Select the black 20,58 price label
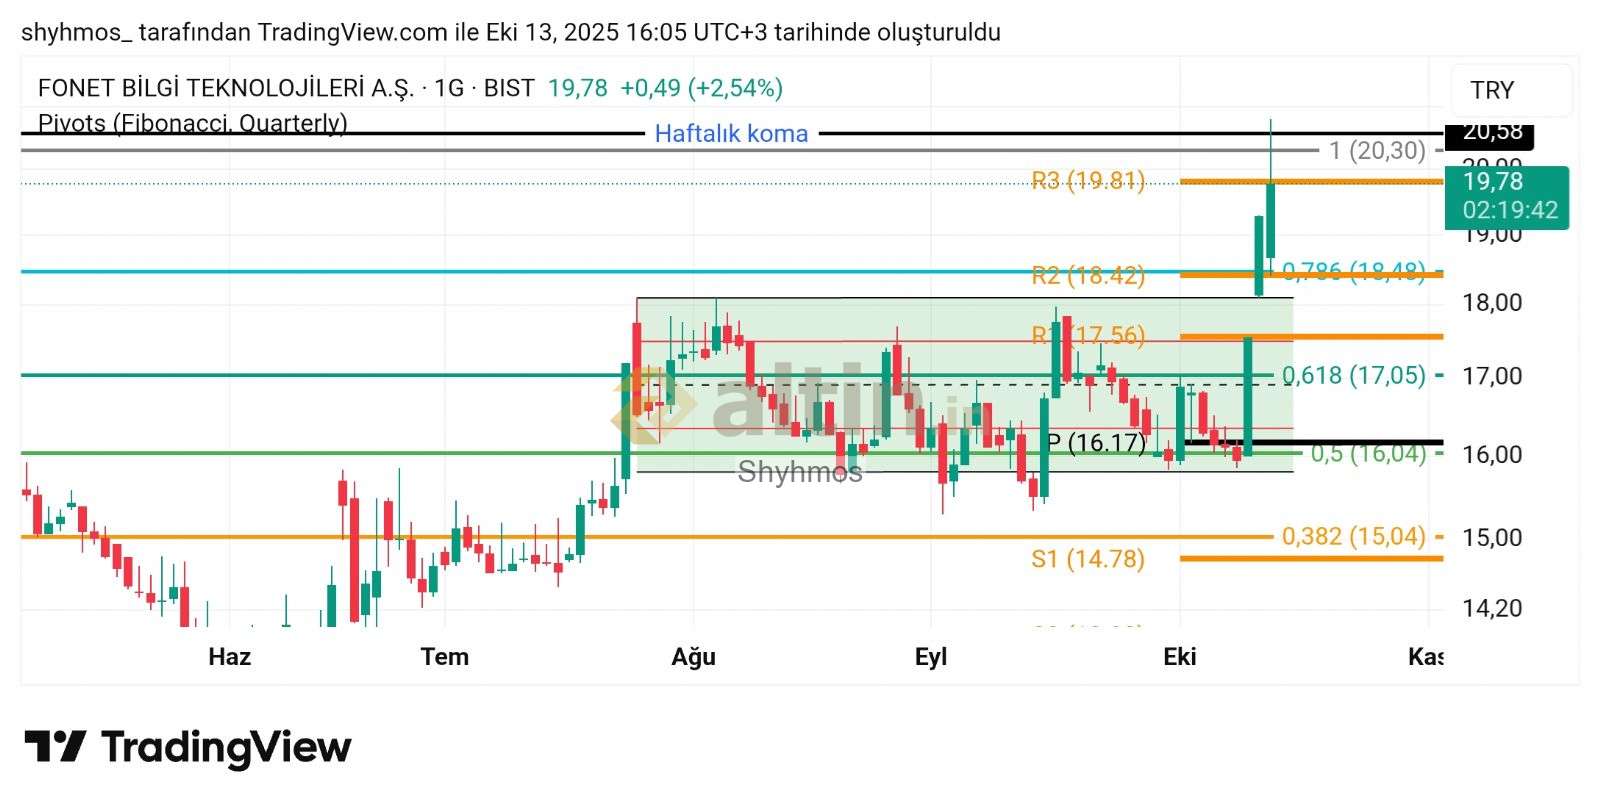1600x809 pixels. coord(1490,132)
